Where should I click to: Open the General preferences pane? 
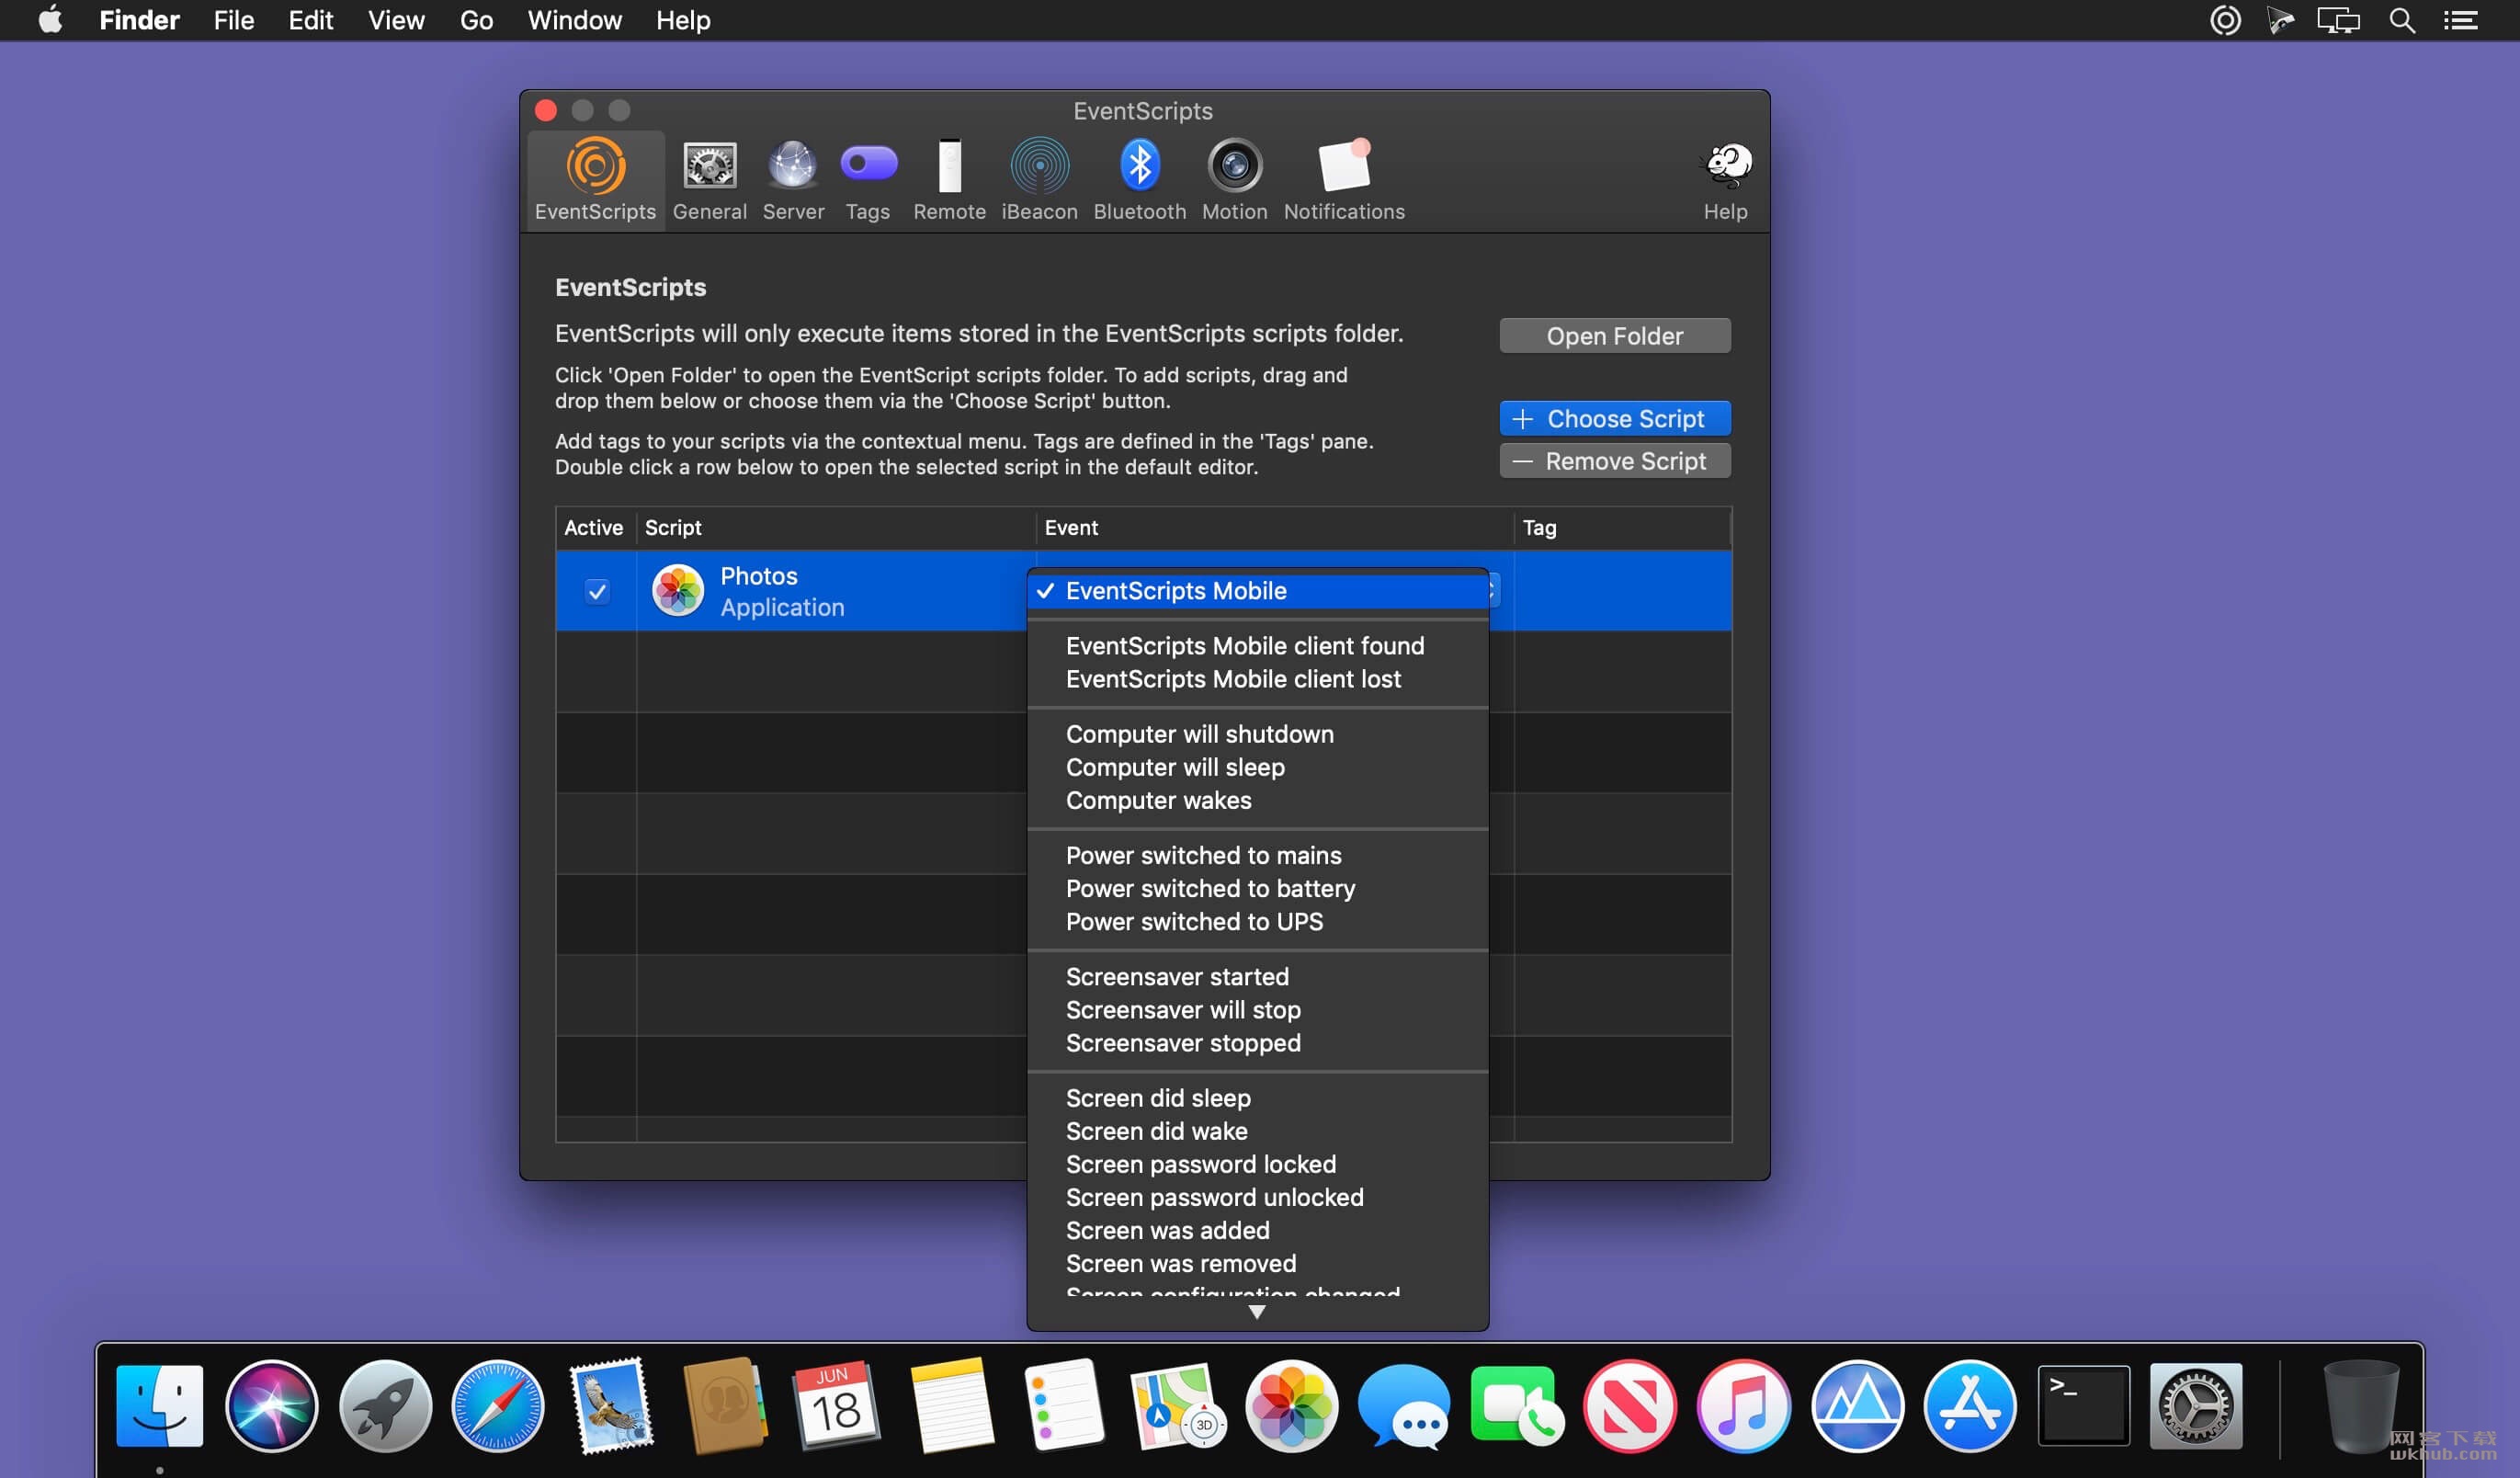tap(709, 180)
